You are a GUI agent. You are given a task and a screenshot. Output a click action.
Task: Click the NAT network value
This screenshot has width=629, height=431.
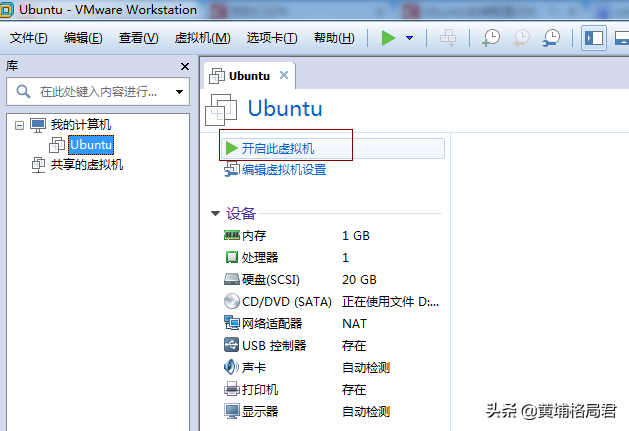[354, 323]
